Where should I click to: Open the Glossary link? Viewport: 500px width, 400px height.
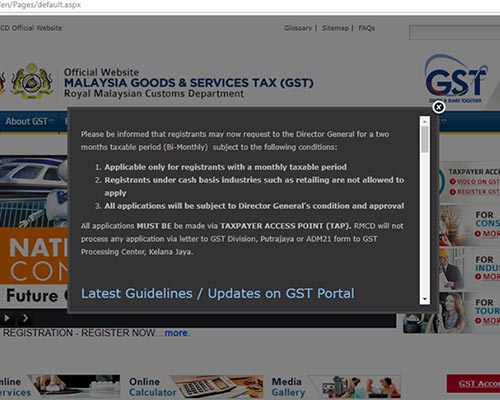[298, 28]
